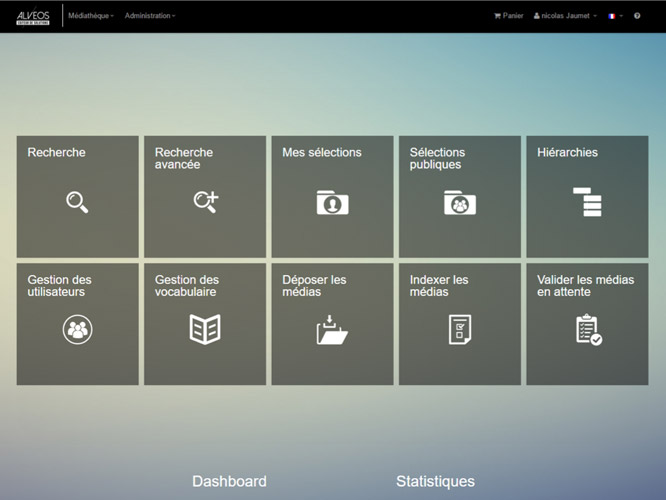Expand the Administration dropdown menu

coord(150,16)
